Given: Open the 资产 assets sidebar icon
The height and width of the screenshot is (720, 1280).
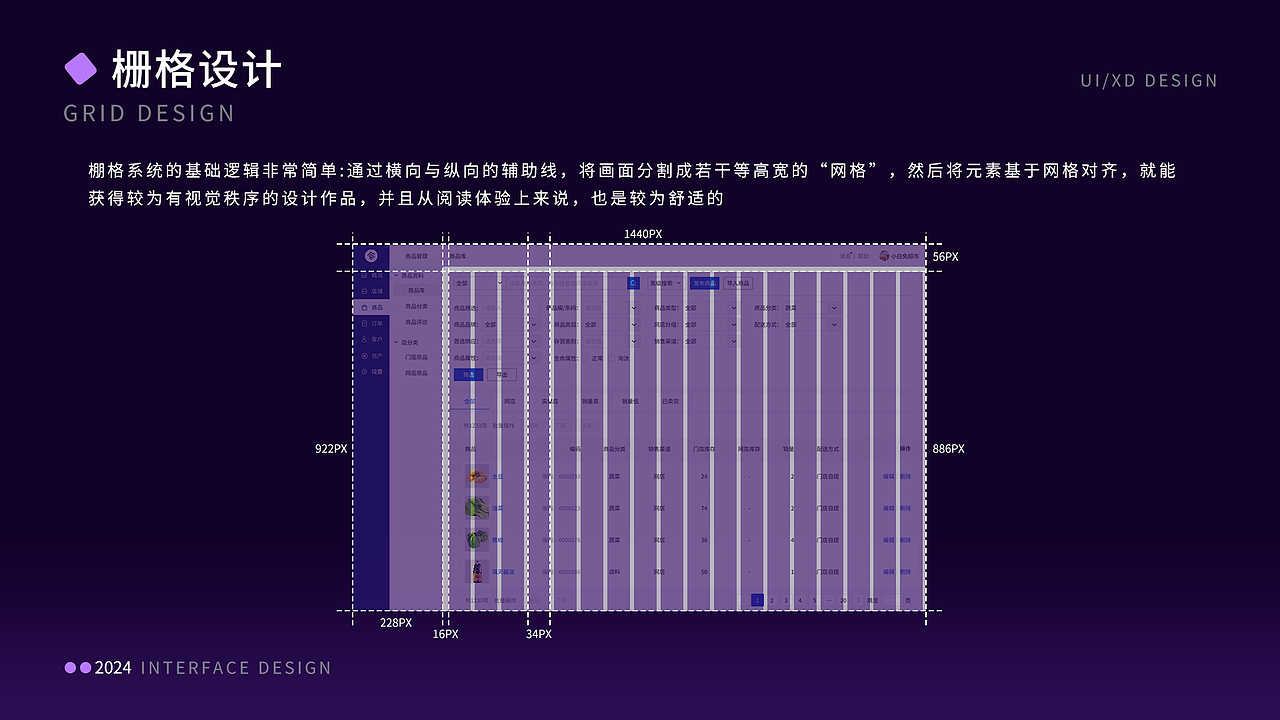Looking at the screenshot, I should [x=364, y=355].
